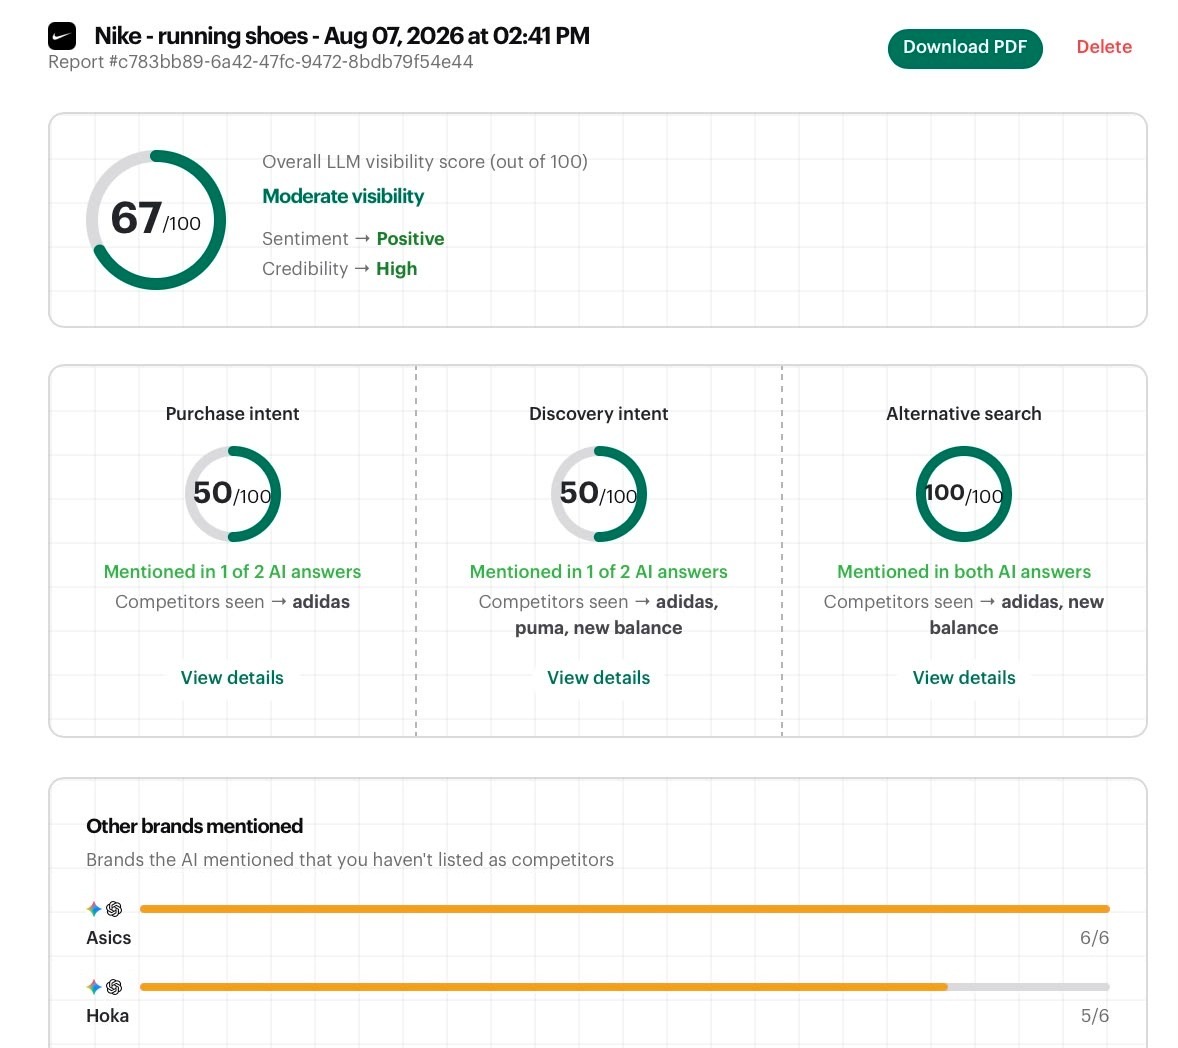Click the overall 67/100 score ring
The width and height of the screenshot is (1178, 1048).
(156, 220)
